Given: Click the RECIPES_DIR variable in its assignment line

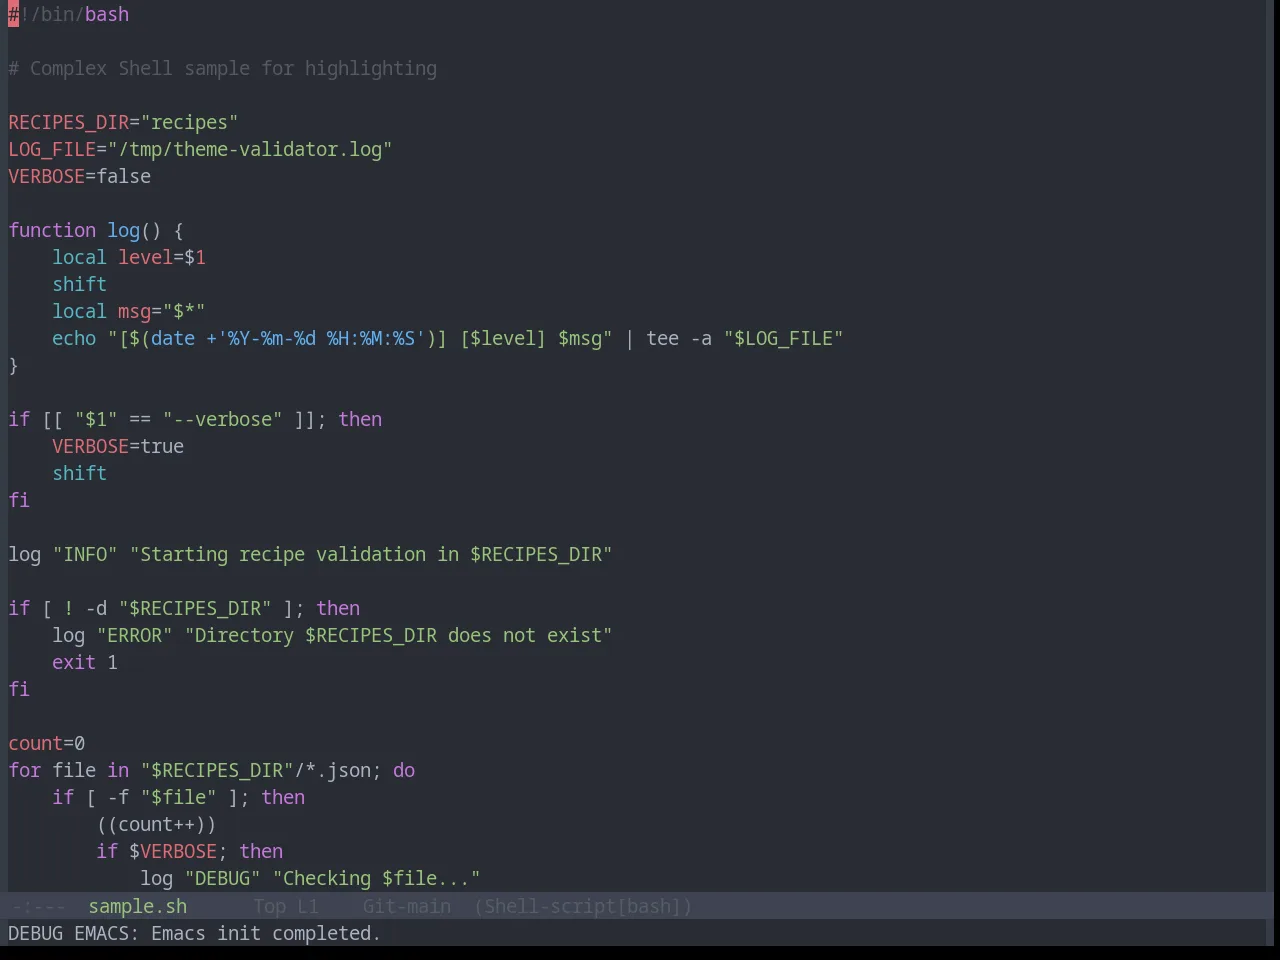Looking at the screenshot, I should [69, 122].
